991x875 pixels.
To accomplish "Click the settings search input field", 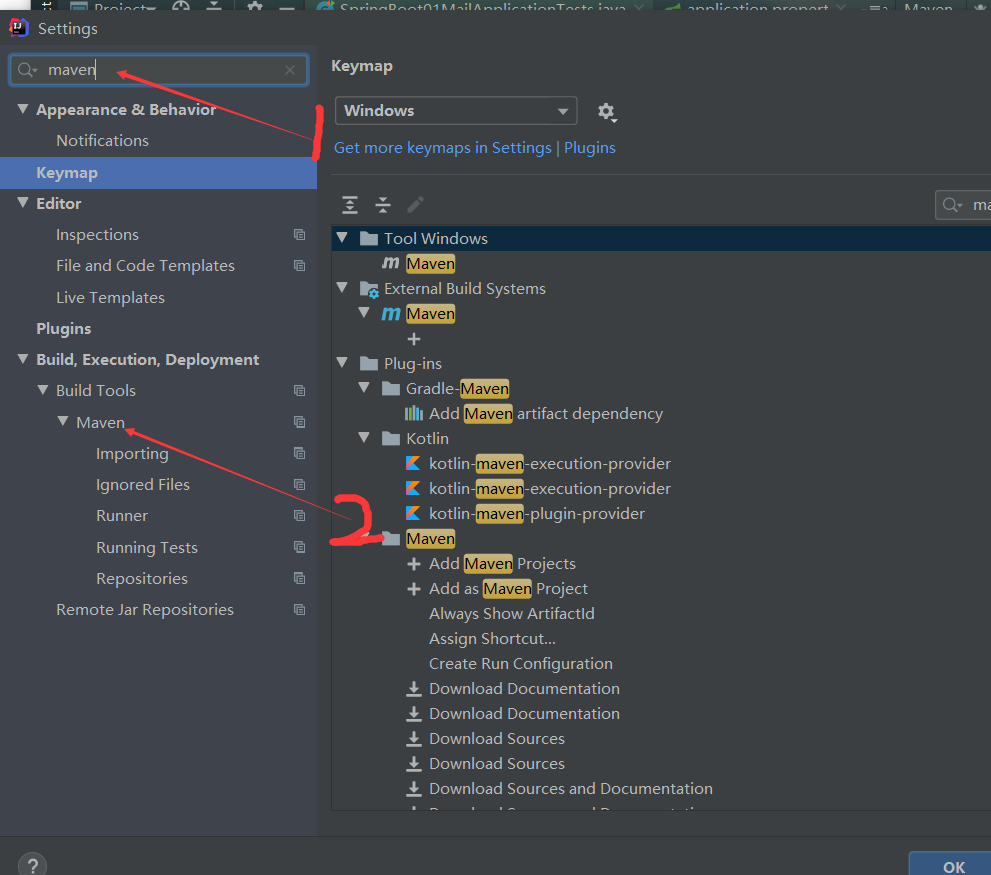I will [x=159, y=70].
